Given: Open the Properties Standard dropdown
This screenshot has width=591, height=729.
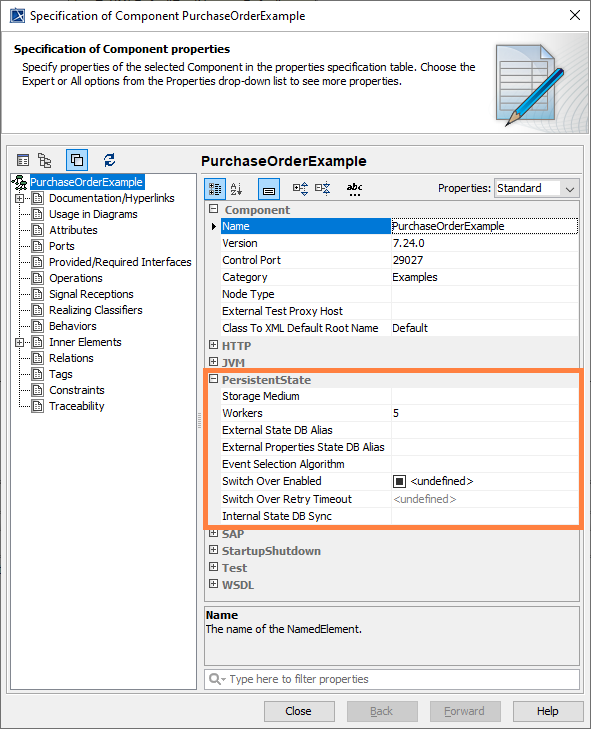Looking at the screenshot, I should click(x=537, y=188).
